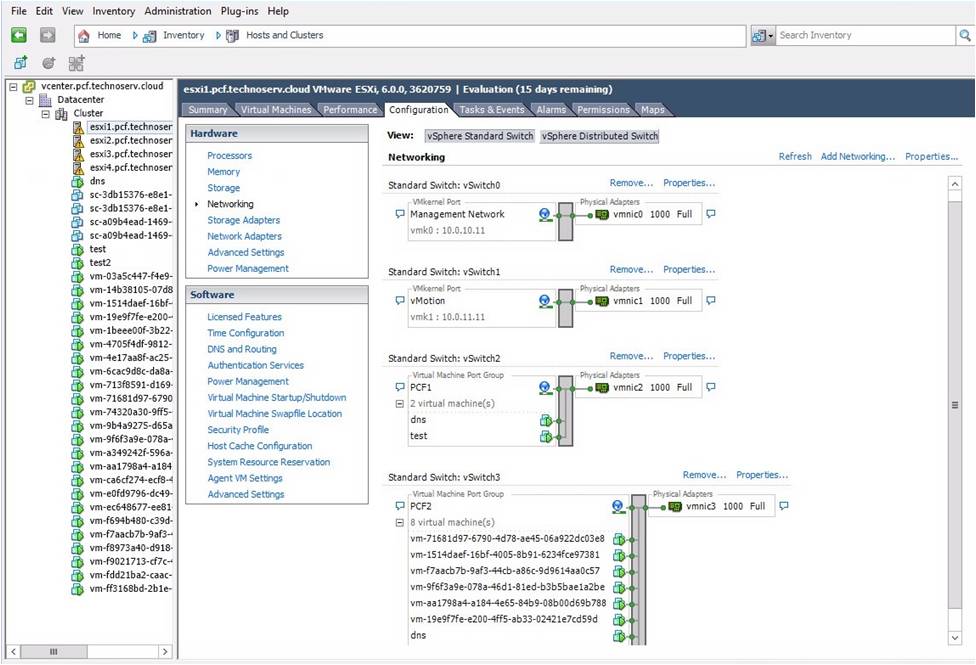Image resolution: width=976 pixels, height=665 pixels.
Task: Click the new virtual machine toolbar icon
Action: [21, 62]
